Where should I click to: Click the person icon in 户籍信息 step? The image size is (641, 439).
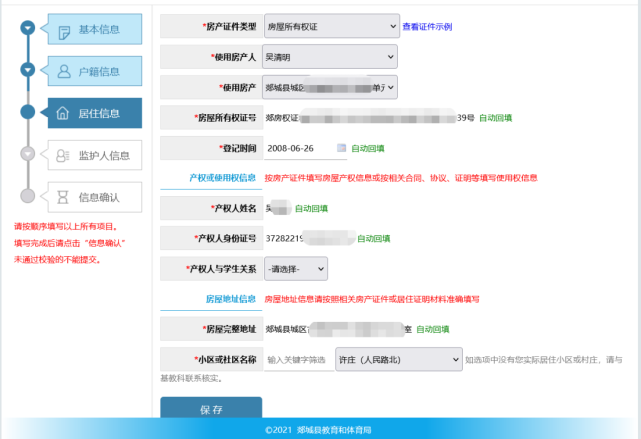pos(64,71)
